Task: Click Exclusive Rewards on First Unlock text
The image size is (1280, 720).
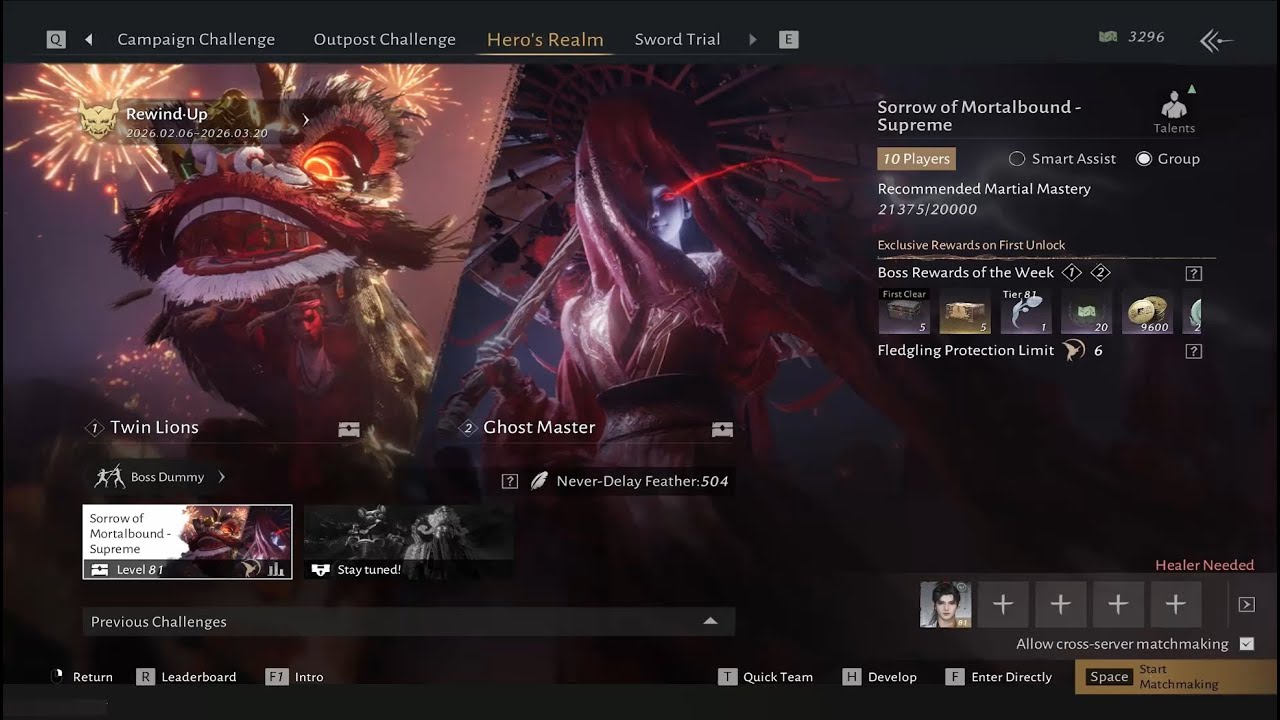Action: point(971,245)
